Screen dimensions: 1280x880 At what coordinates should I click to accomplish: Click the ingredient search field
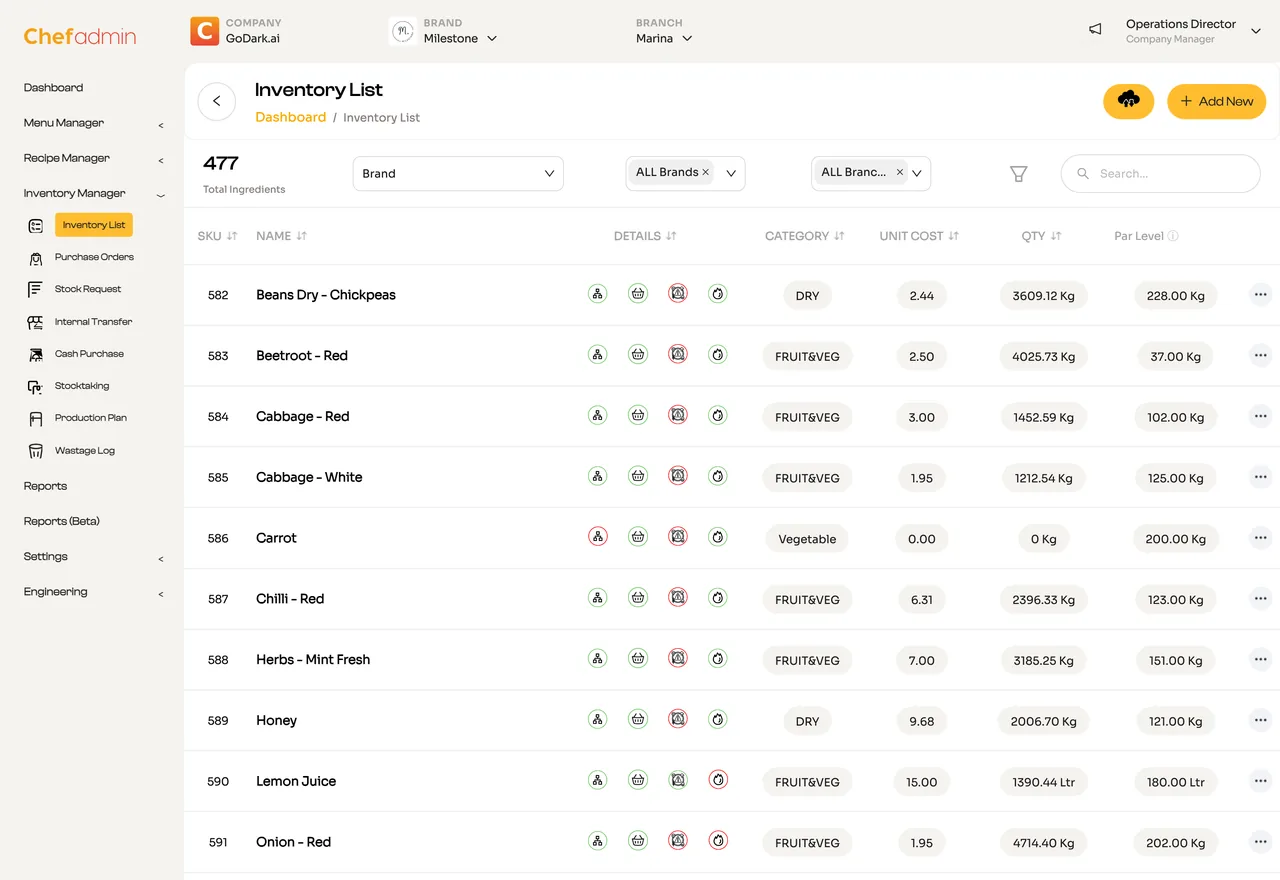1160,173
